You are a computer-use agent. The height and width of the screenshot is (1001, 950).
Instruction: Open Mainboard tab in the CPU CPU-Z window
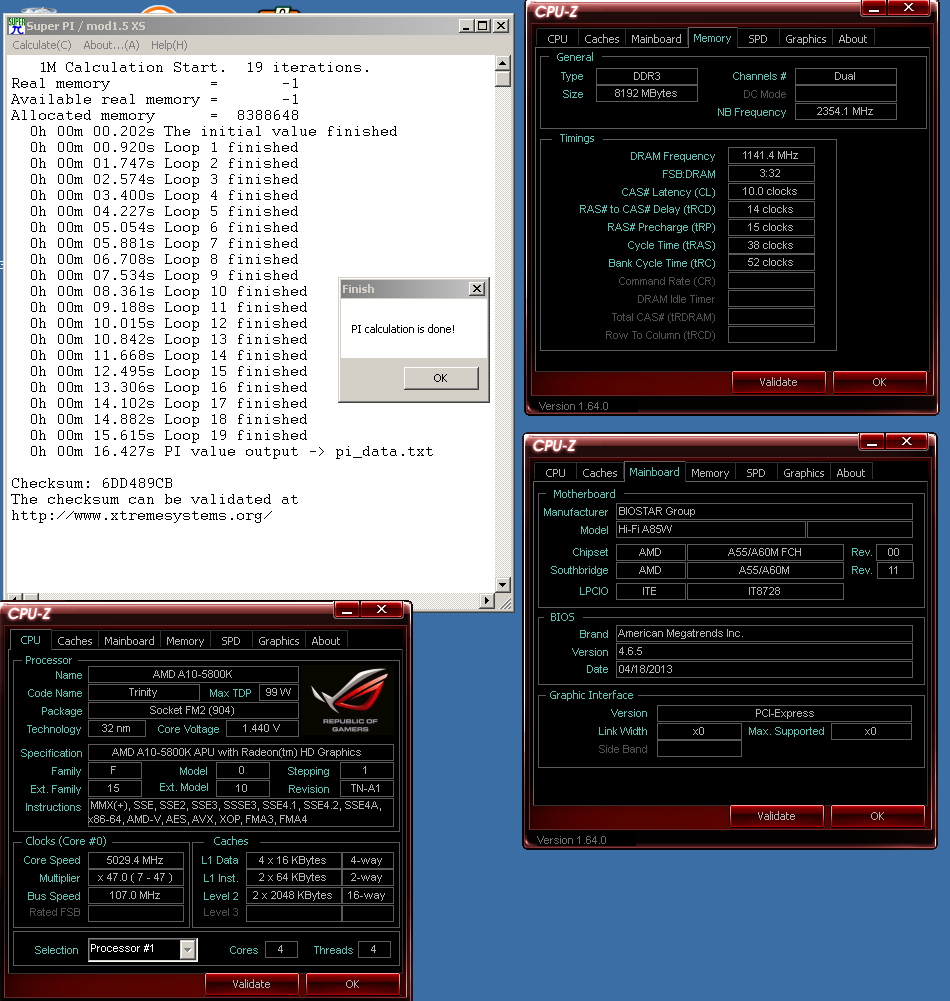coord(130,641)
